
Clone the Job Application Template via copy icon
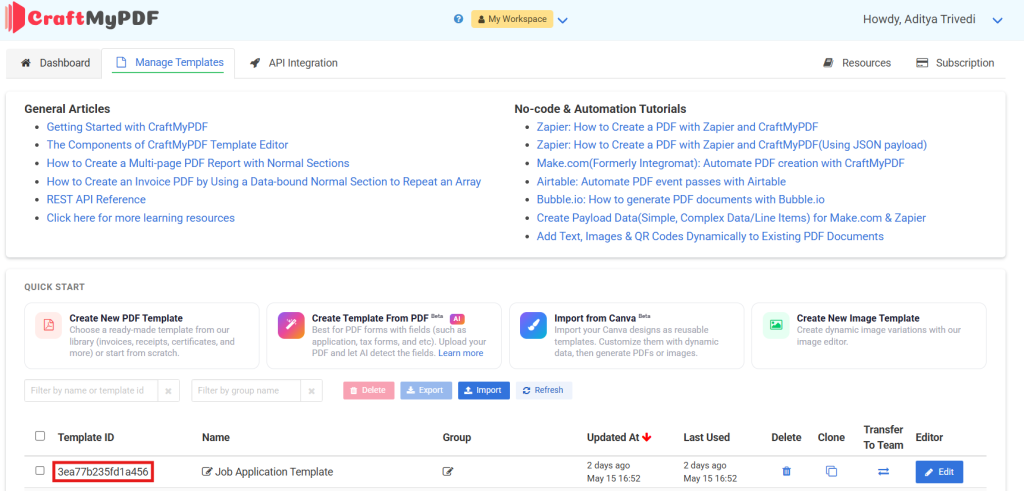point(831,471)
